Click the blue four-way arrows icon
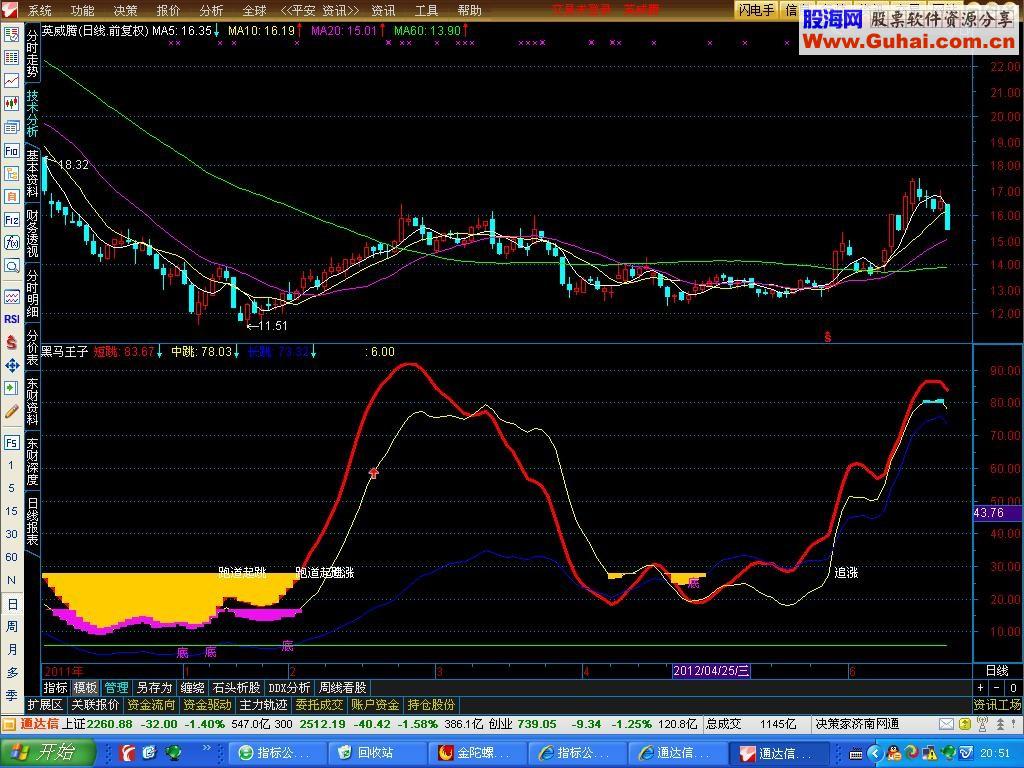This screenshot has height=768, width=1024. click(x=12, y=365)
